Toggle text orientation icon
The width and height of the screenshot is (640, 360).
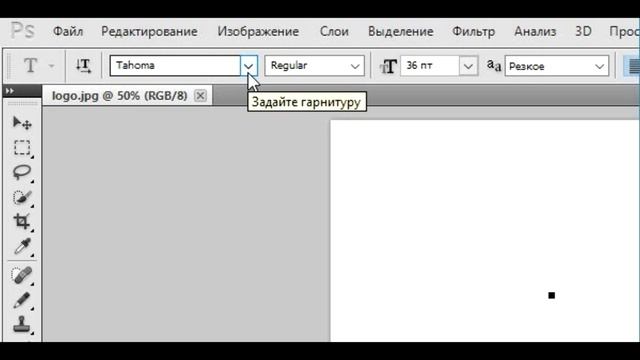click(83, 65)
